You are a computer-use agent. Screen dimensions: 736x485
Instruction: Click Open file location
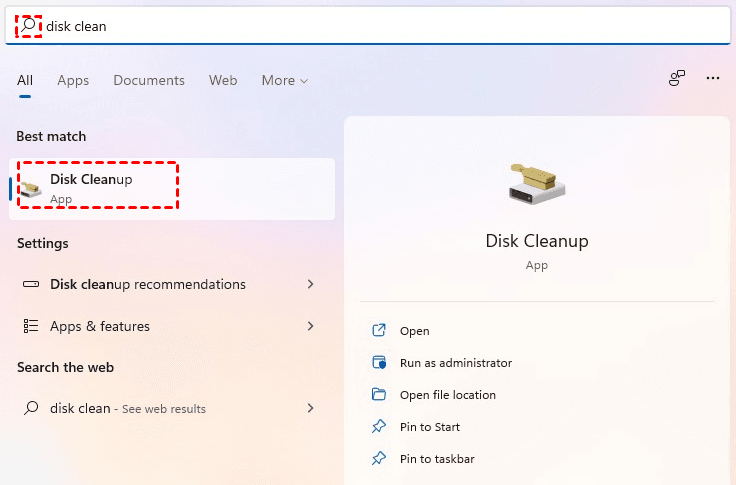(x=448, y=395)
